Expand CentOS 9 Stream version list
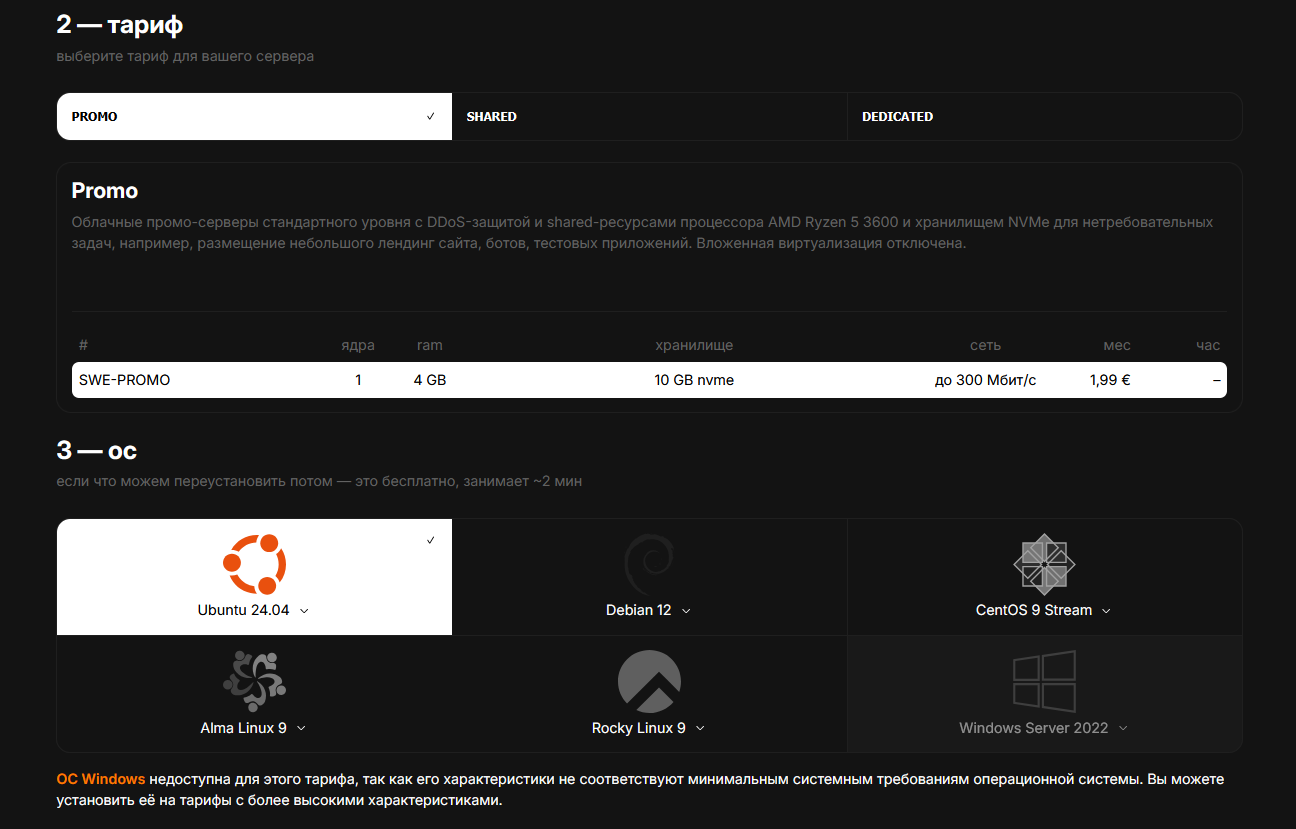The width and height of the screenshot is (1296, 829). (x=1106, y=611)
